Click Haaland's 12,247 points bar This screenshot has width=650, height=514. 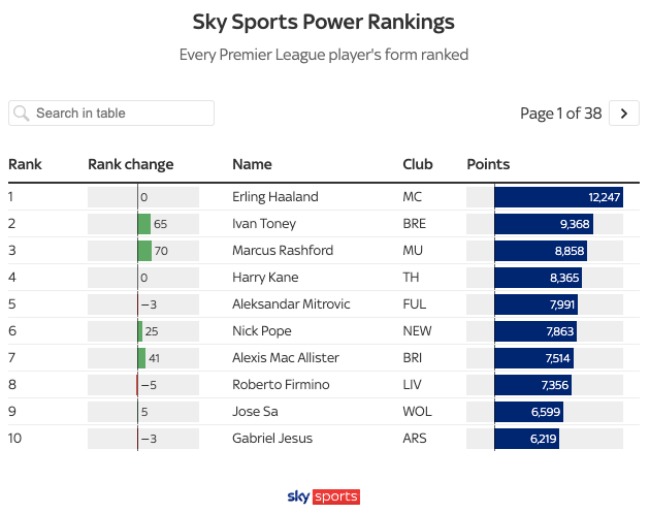tap(558, 197)
